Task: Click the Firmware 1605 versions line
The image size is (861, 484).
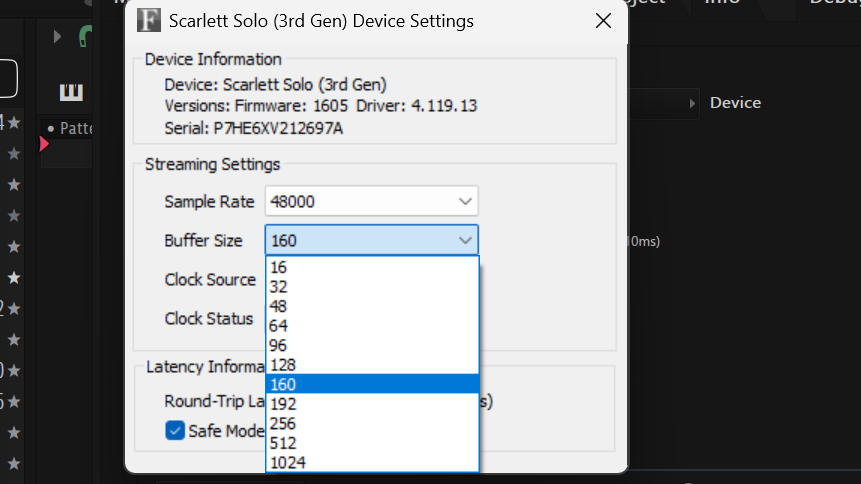Action: pos(321,105)
